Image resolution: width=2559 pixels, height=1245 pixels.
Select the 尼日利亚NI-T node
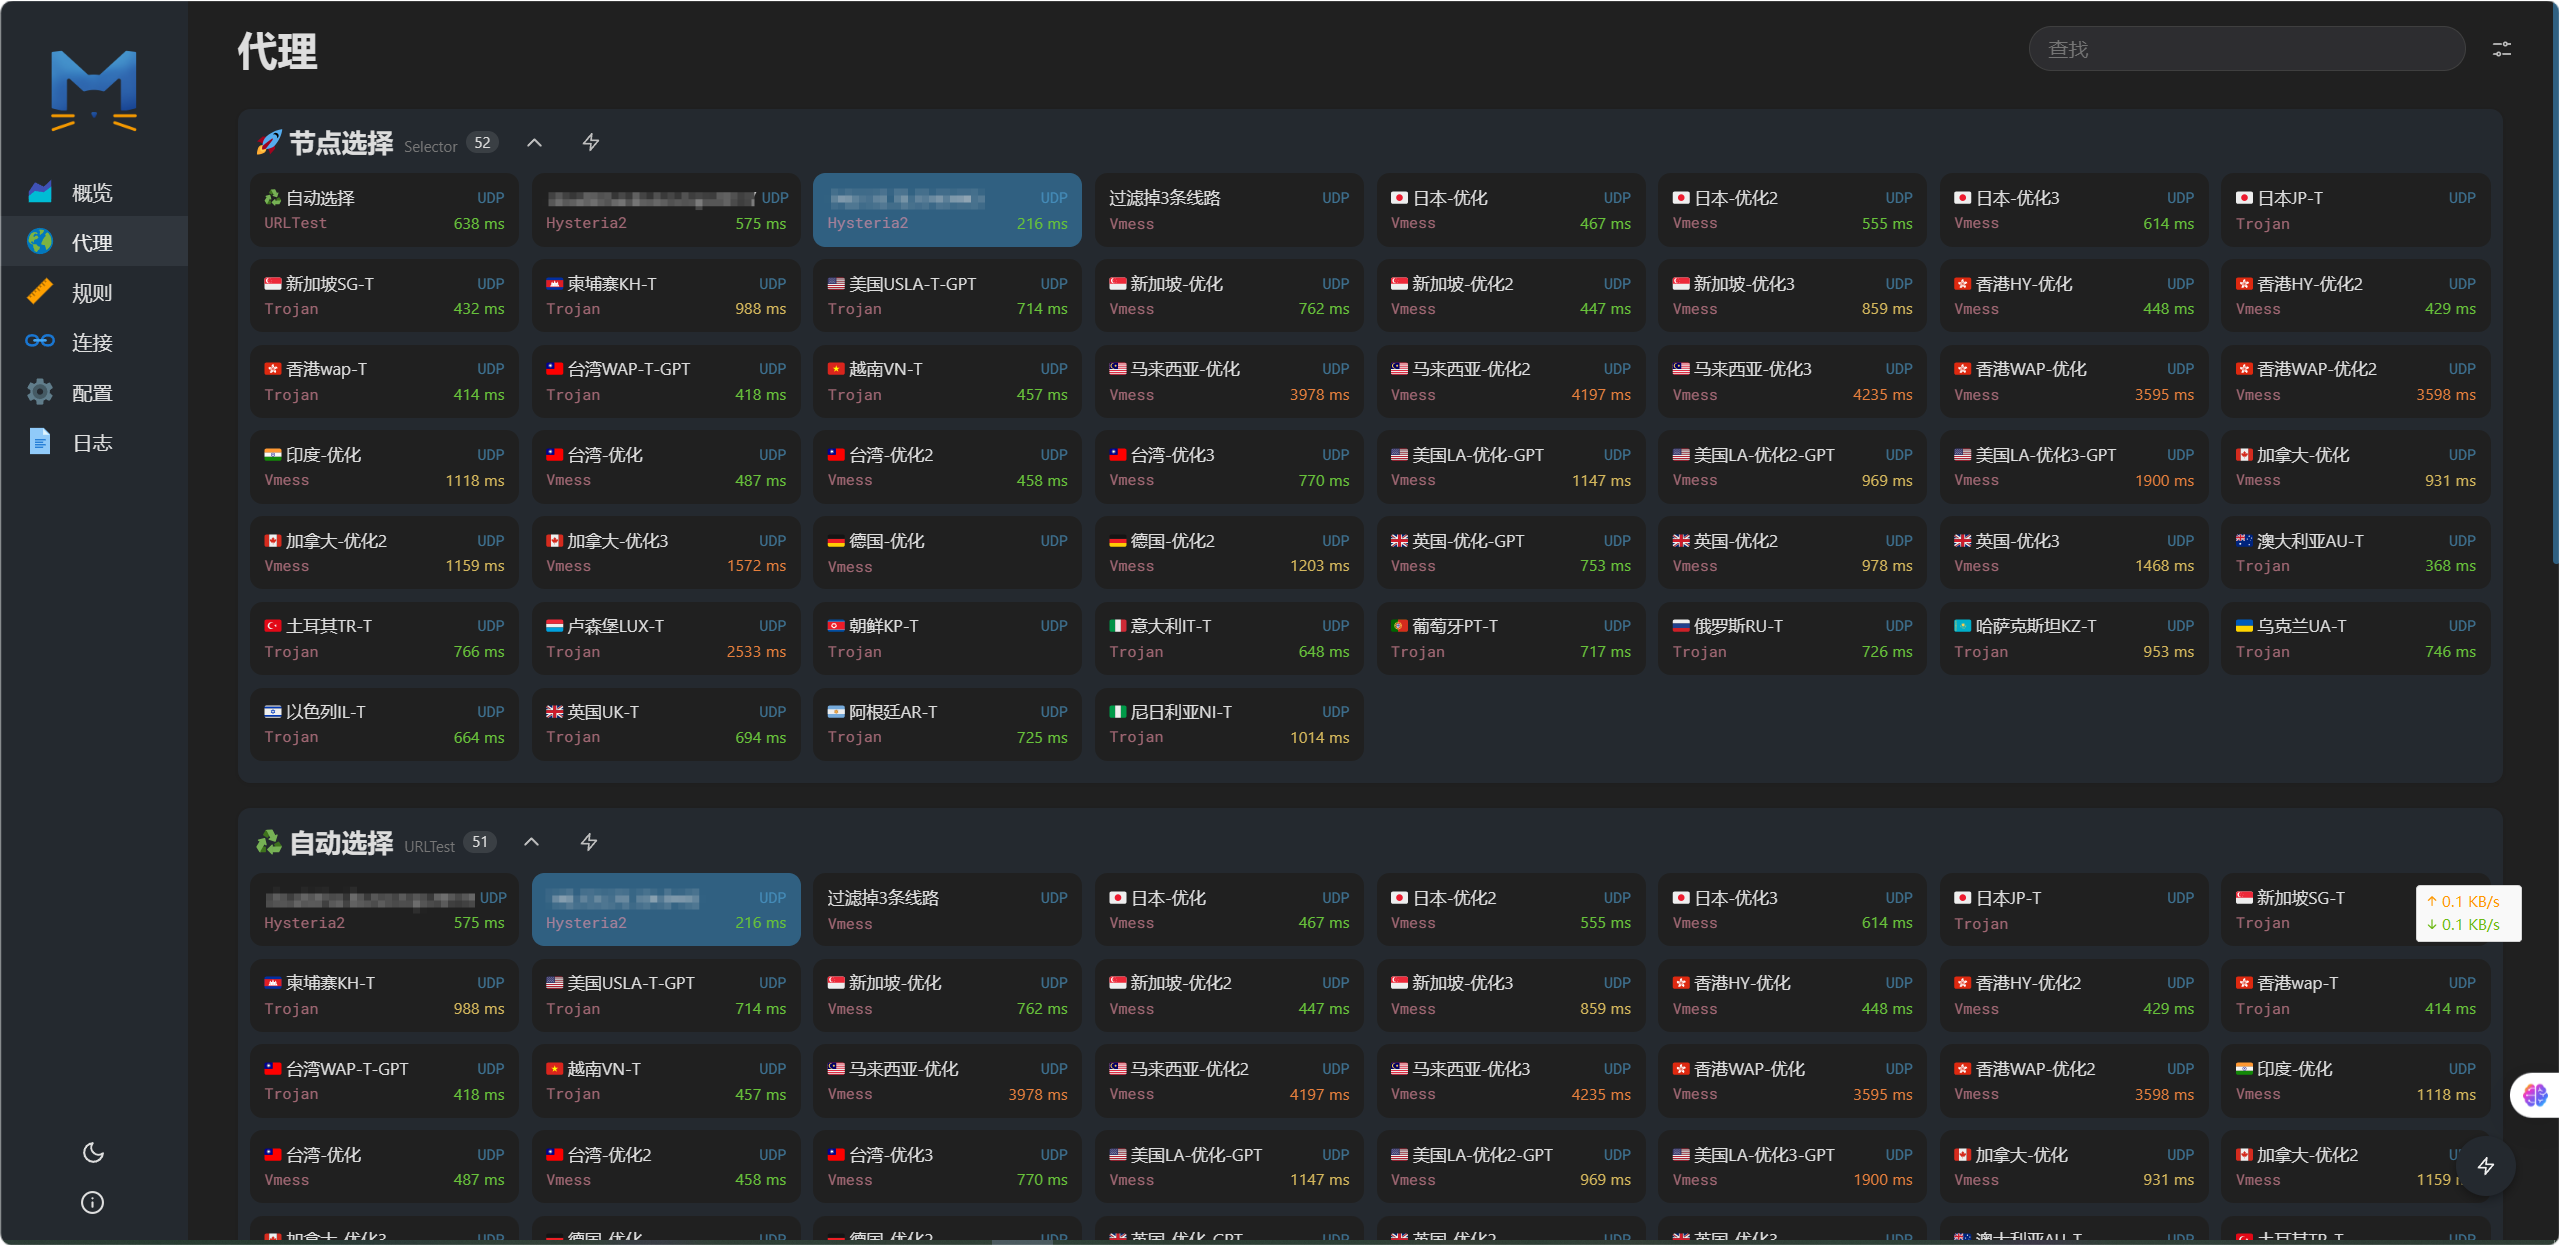pos(1229,724)
